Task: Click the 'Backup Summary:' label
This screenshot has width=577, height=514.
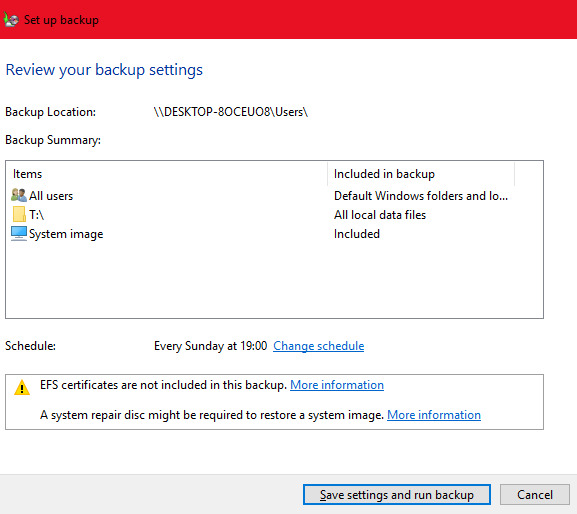Action: tap(53, 140)
